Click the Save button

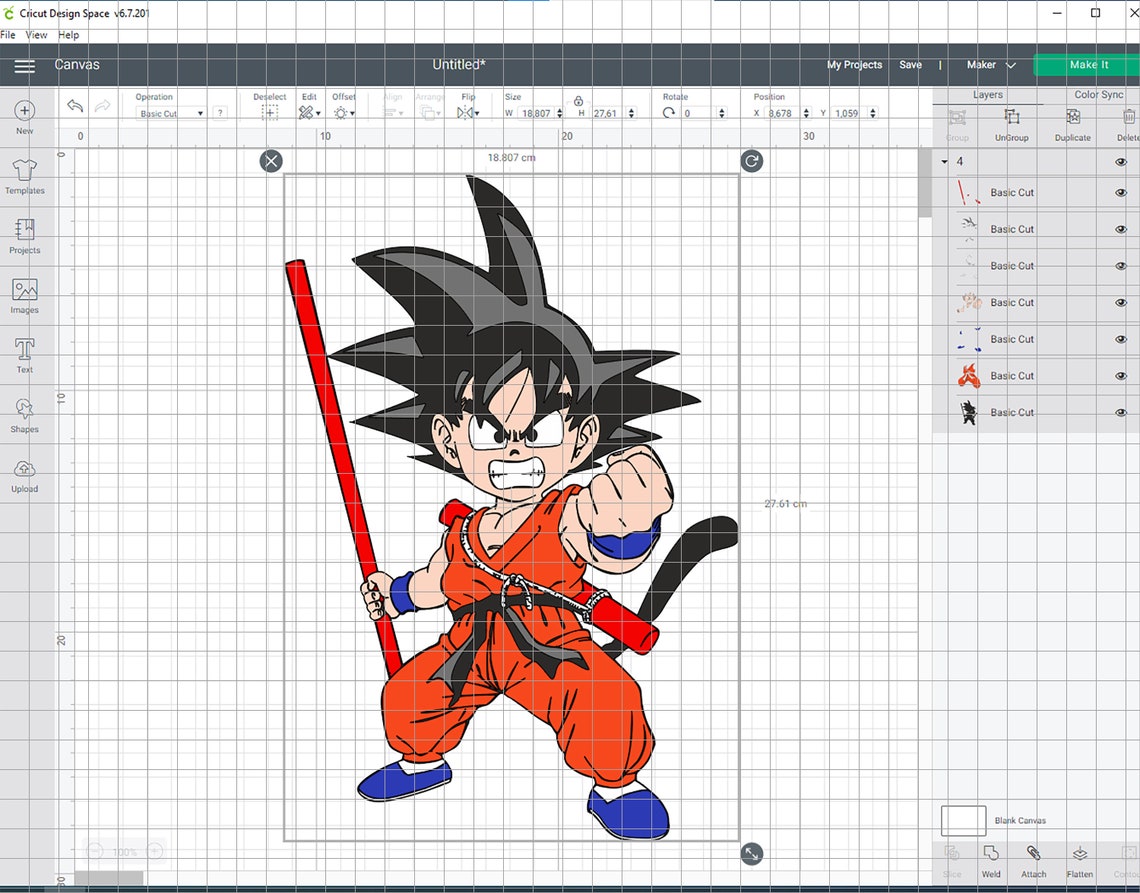910,65
